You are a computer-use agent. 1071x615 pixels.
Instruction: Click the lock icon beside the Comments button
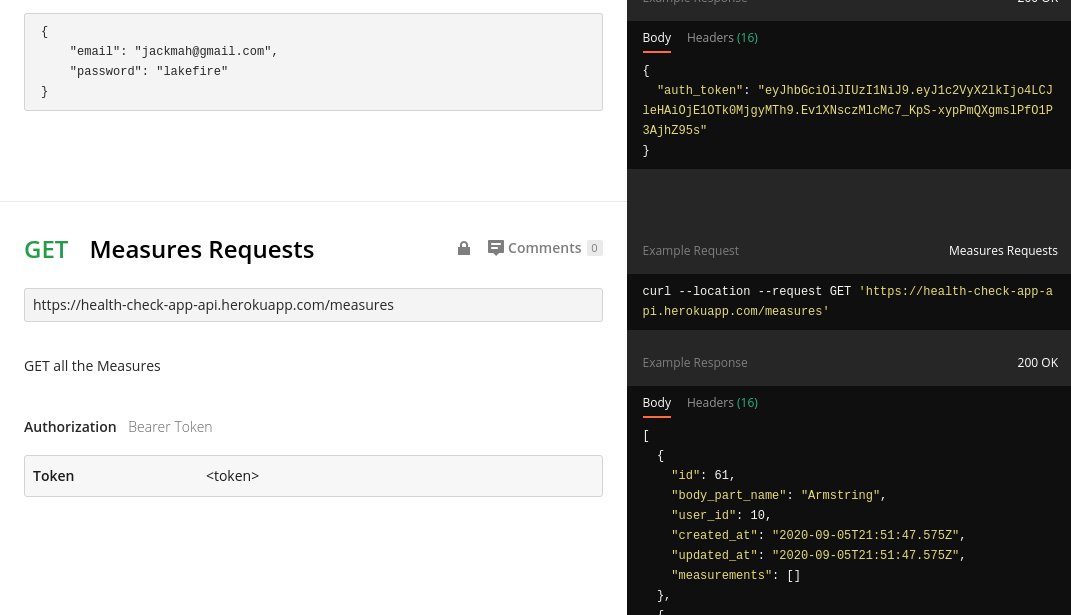(464, 249)
